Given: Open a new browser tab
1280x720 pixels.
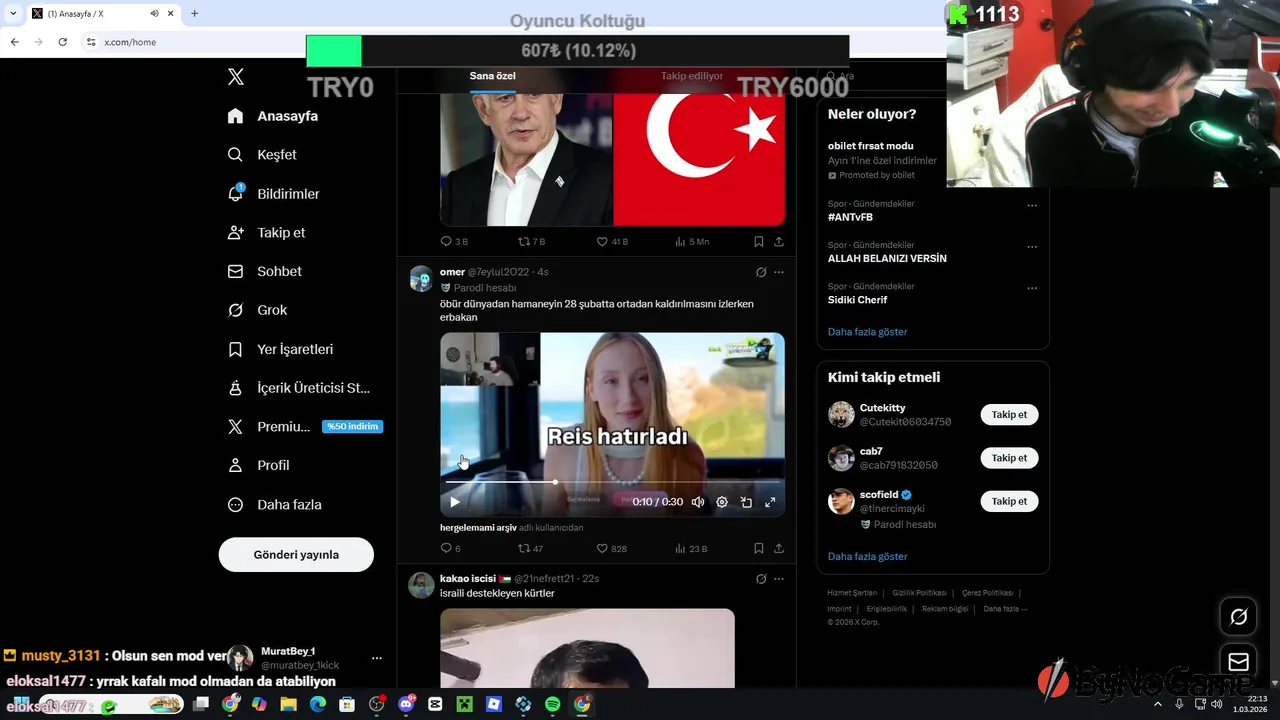Looking at the screenshot, I should pos(194,13).
